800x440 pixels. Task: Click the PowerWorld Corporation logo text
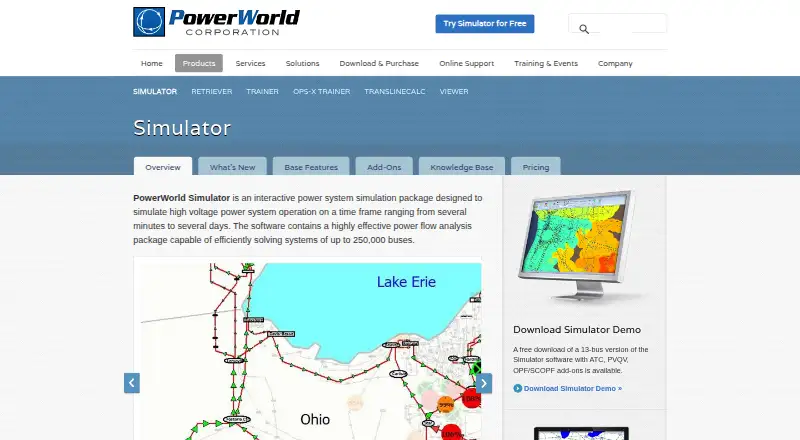[x=234, y=22]
